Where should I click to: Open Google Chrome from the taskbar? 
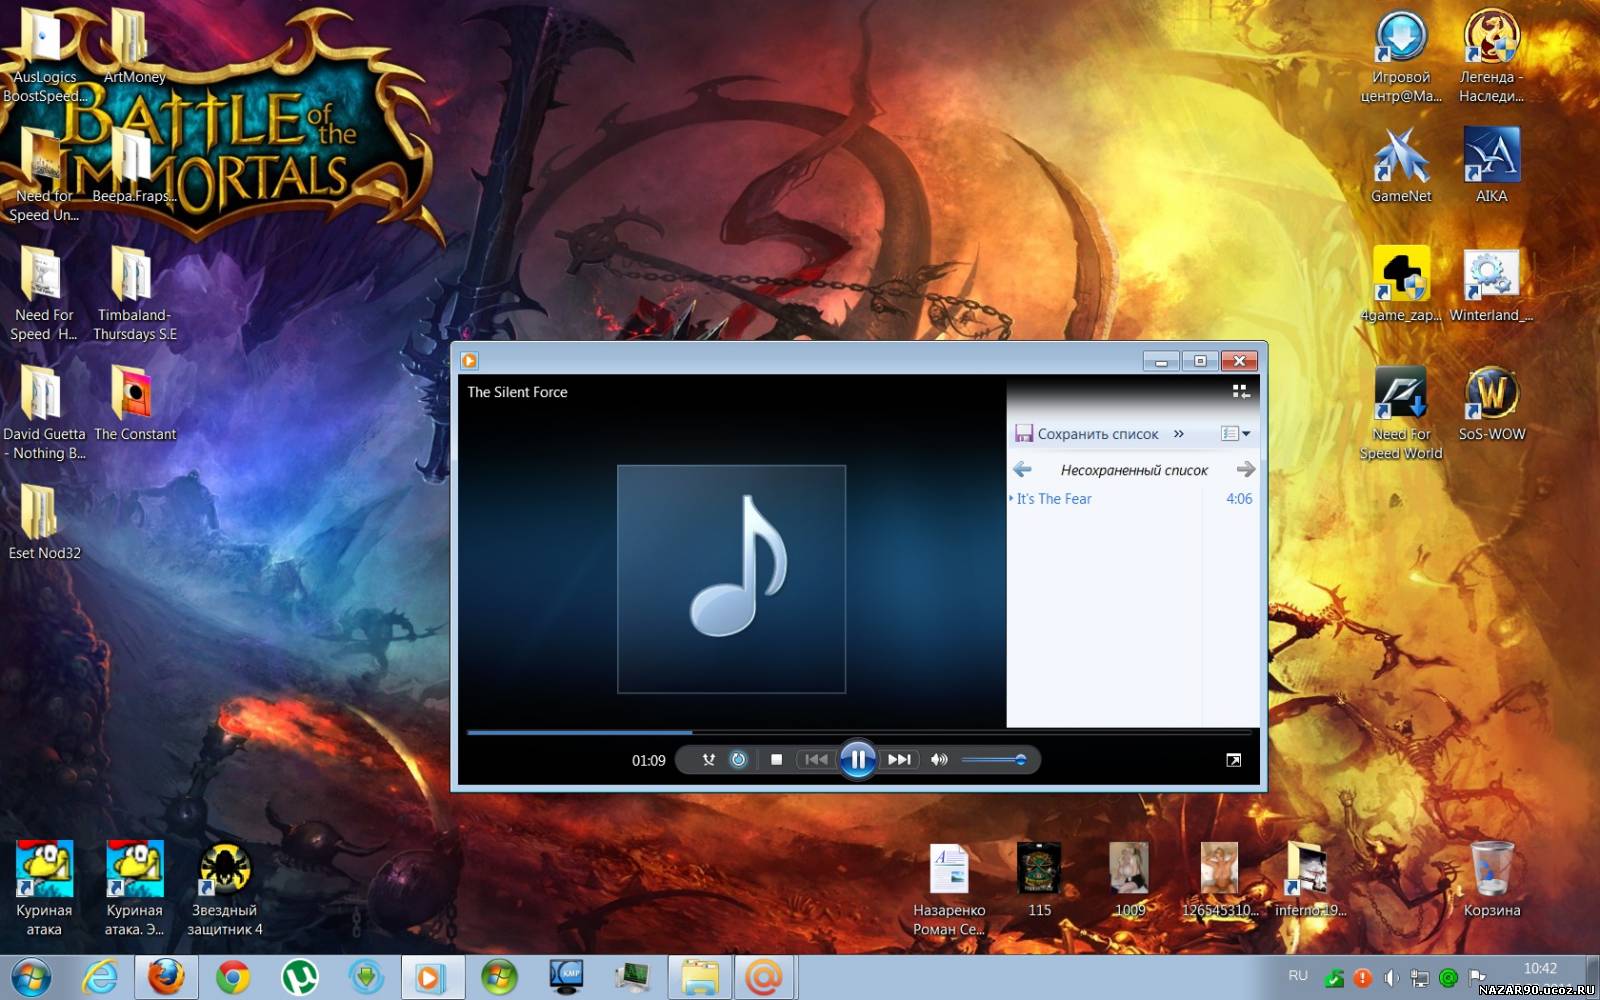(232, 977)
